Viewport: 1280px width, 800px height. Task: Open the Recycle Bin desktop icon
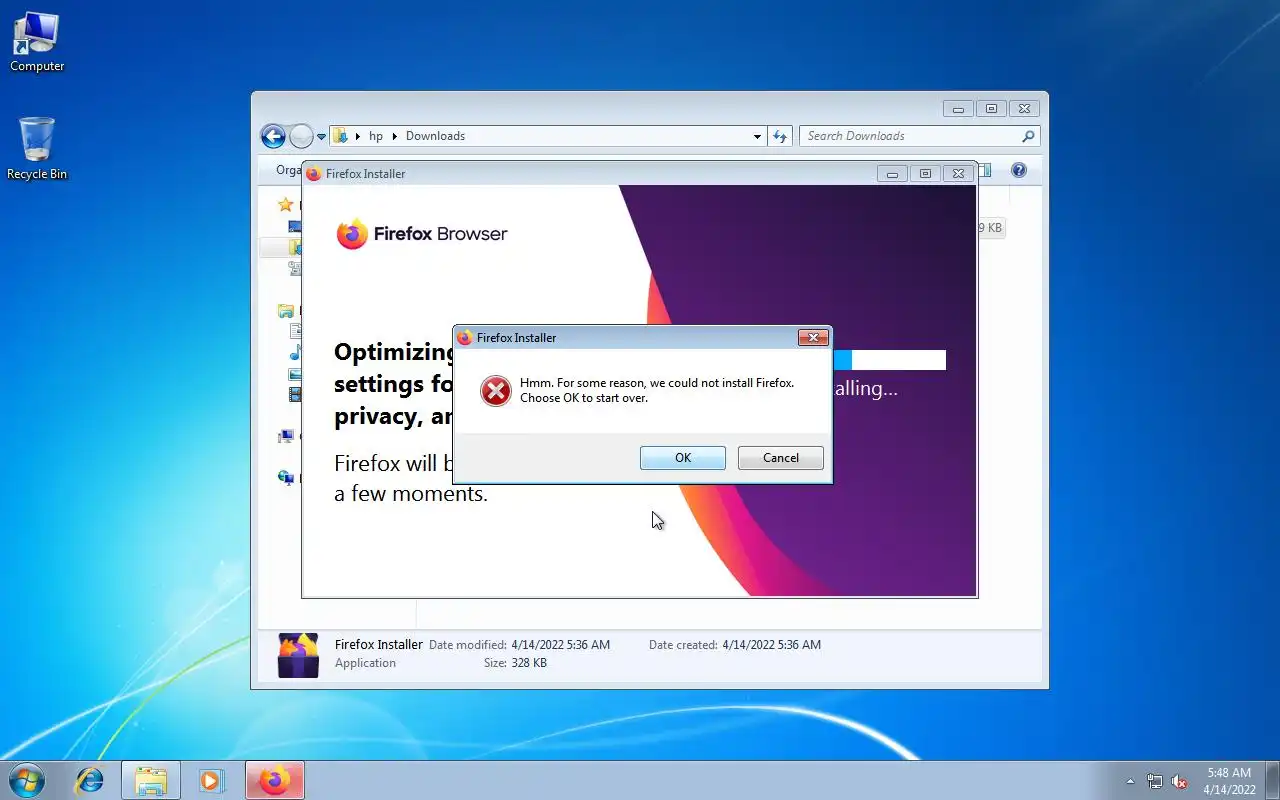[x=37, y=148]
